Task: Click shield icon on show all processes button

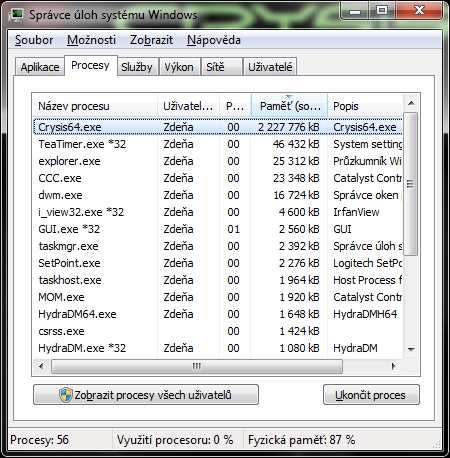Action: (x=66, y=395)
